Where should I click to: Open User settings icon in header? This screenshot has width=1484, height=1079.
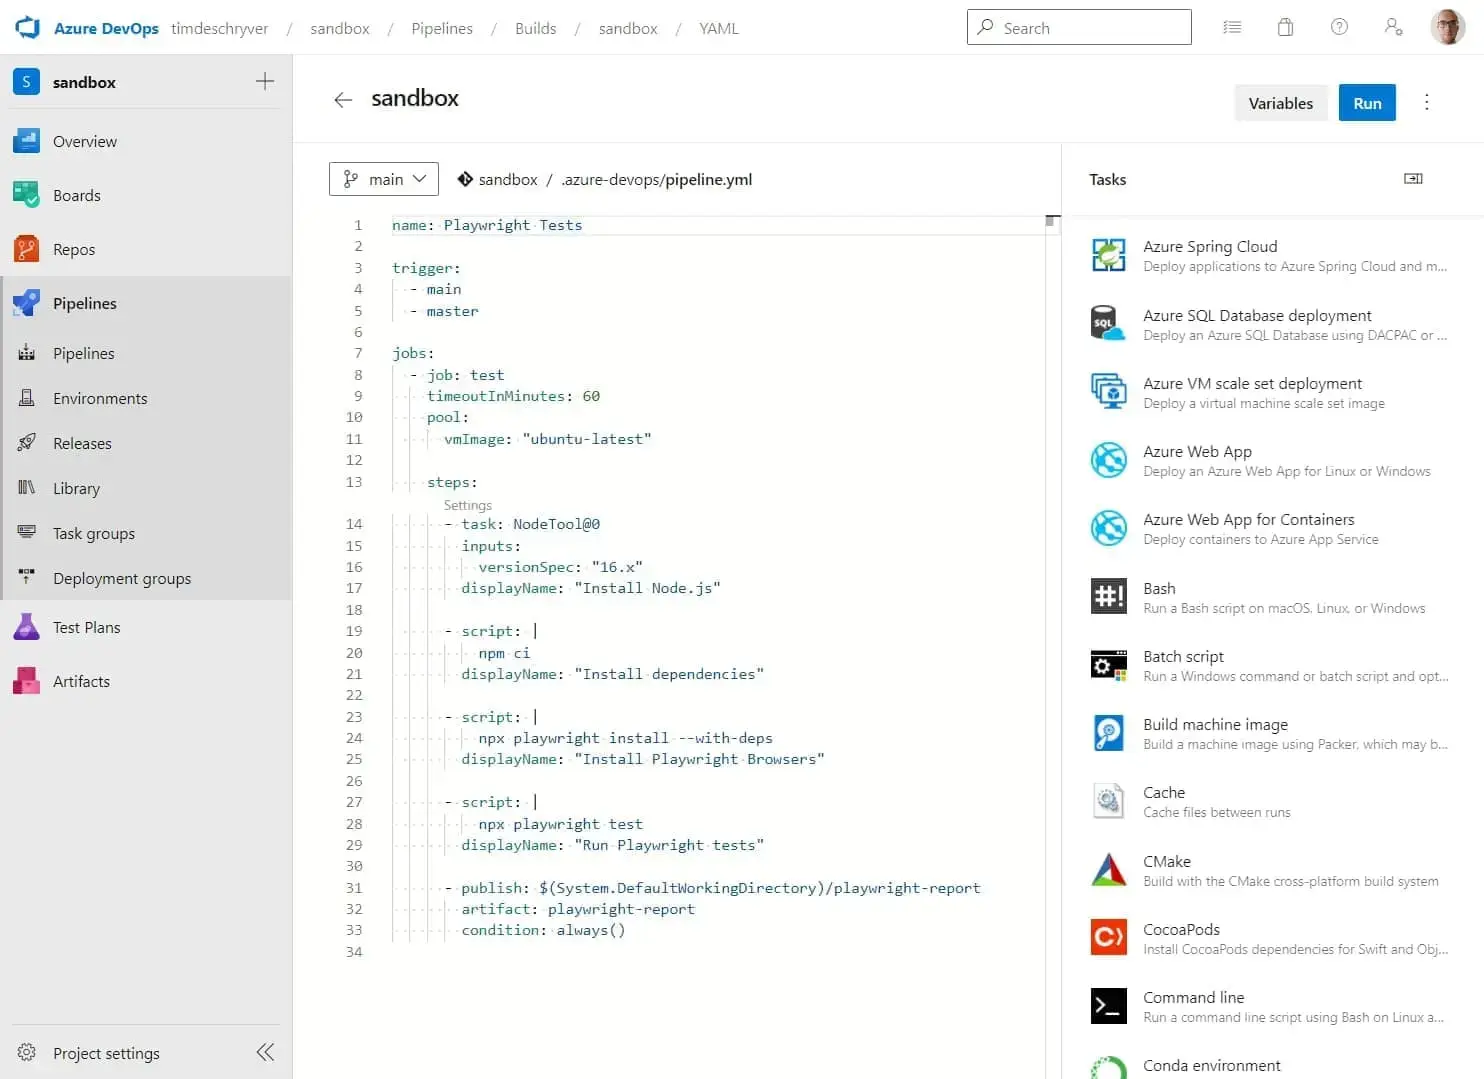[1393, 27]
